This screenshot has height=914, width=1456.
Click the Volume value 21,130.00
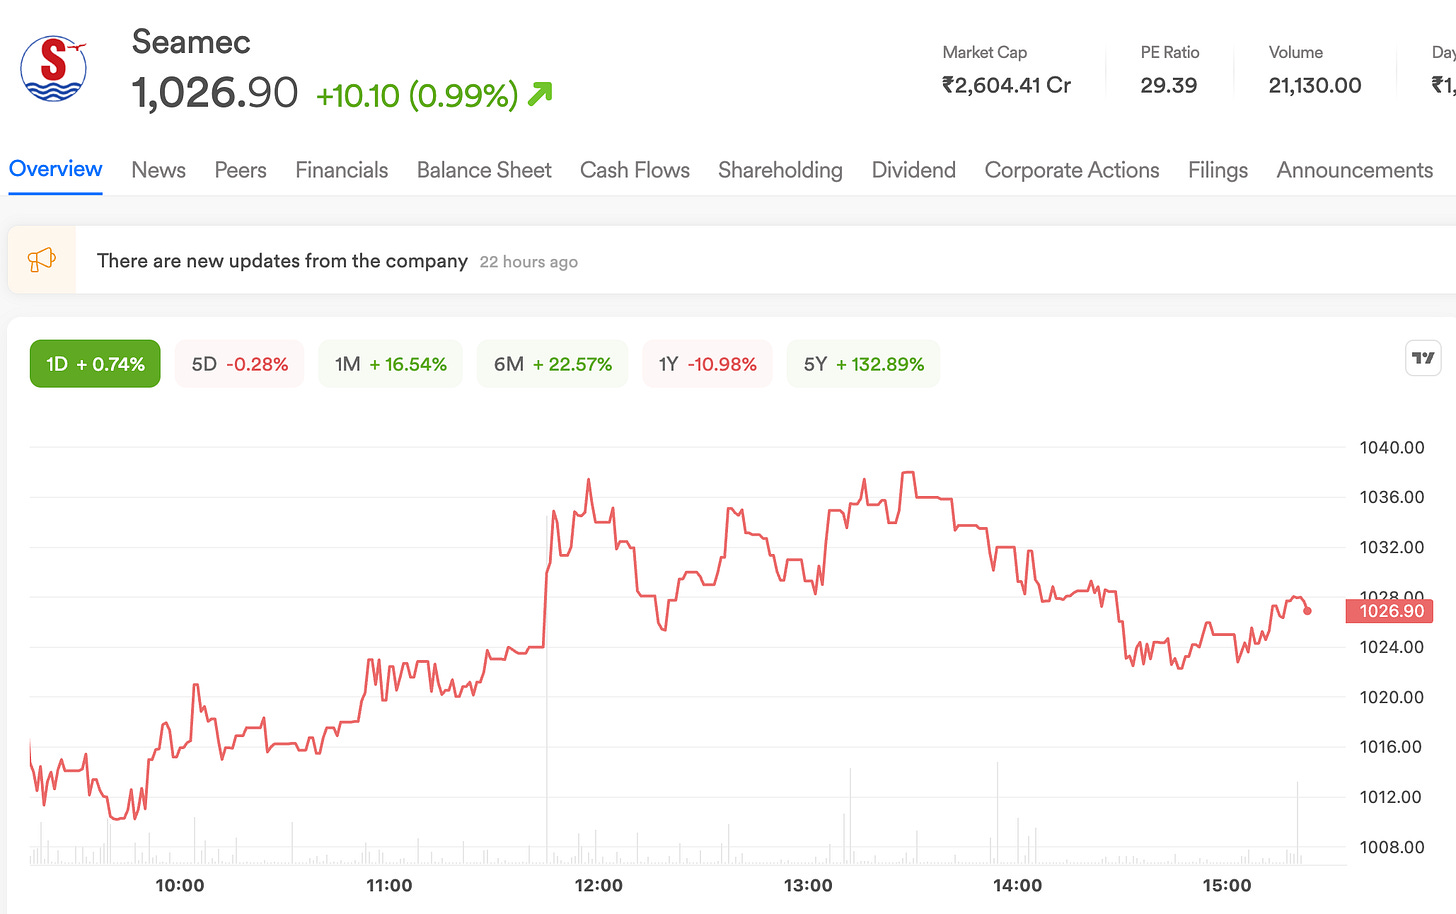tap(1315, 86)
